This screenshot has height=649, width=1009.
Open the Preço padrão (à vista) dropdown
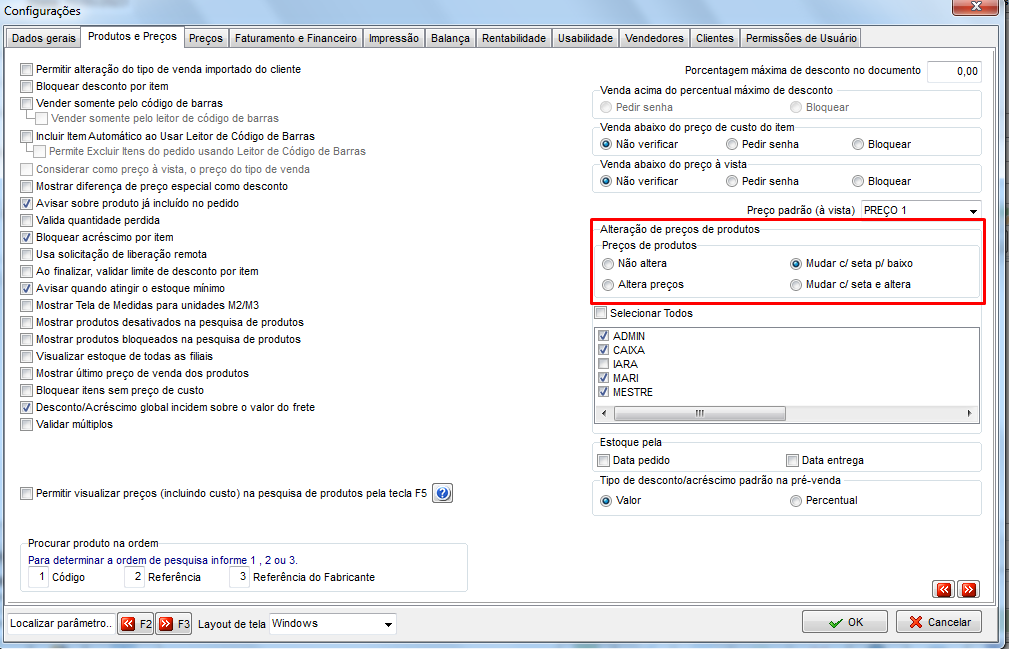(973, 211)
